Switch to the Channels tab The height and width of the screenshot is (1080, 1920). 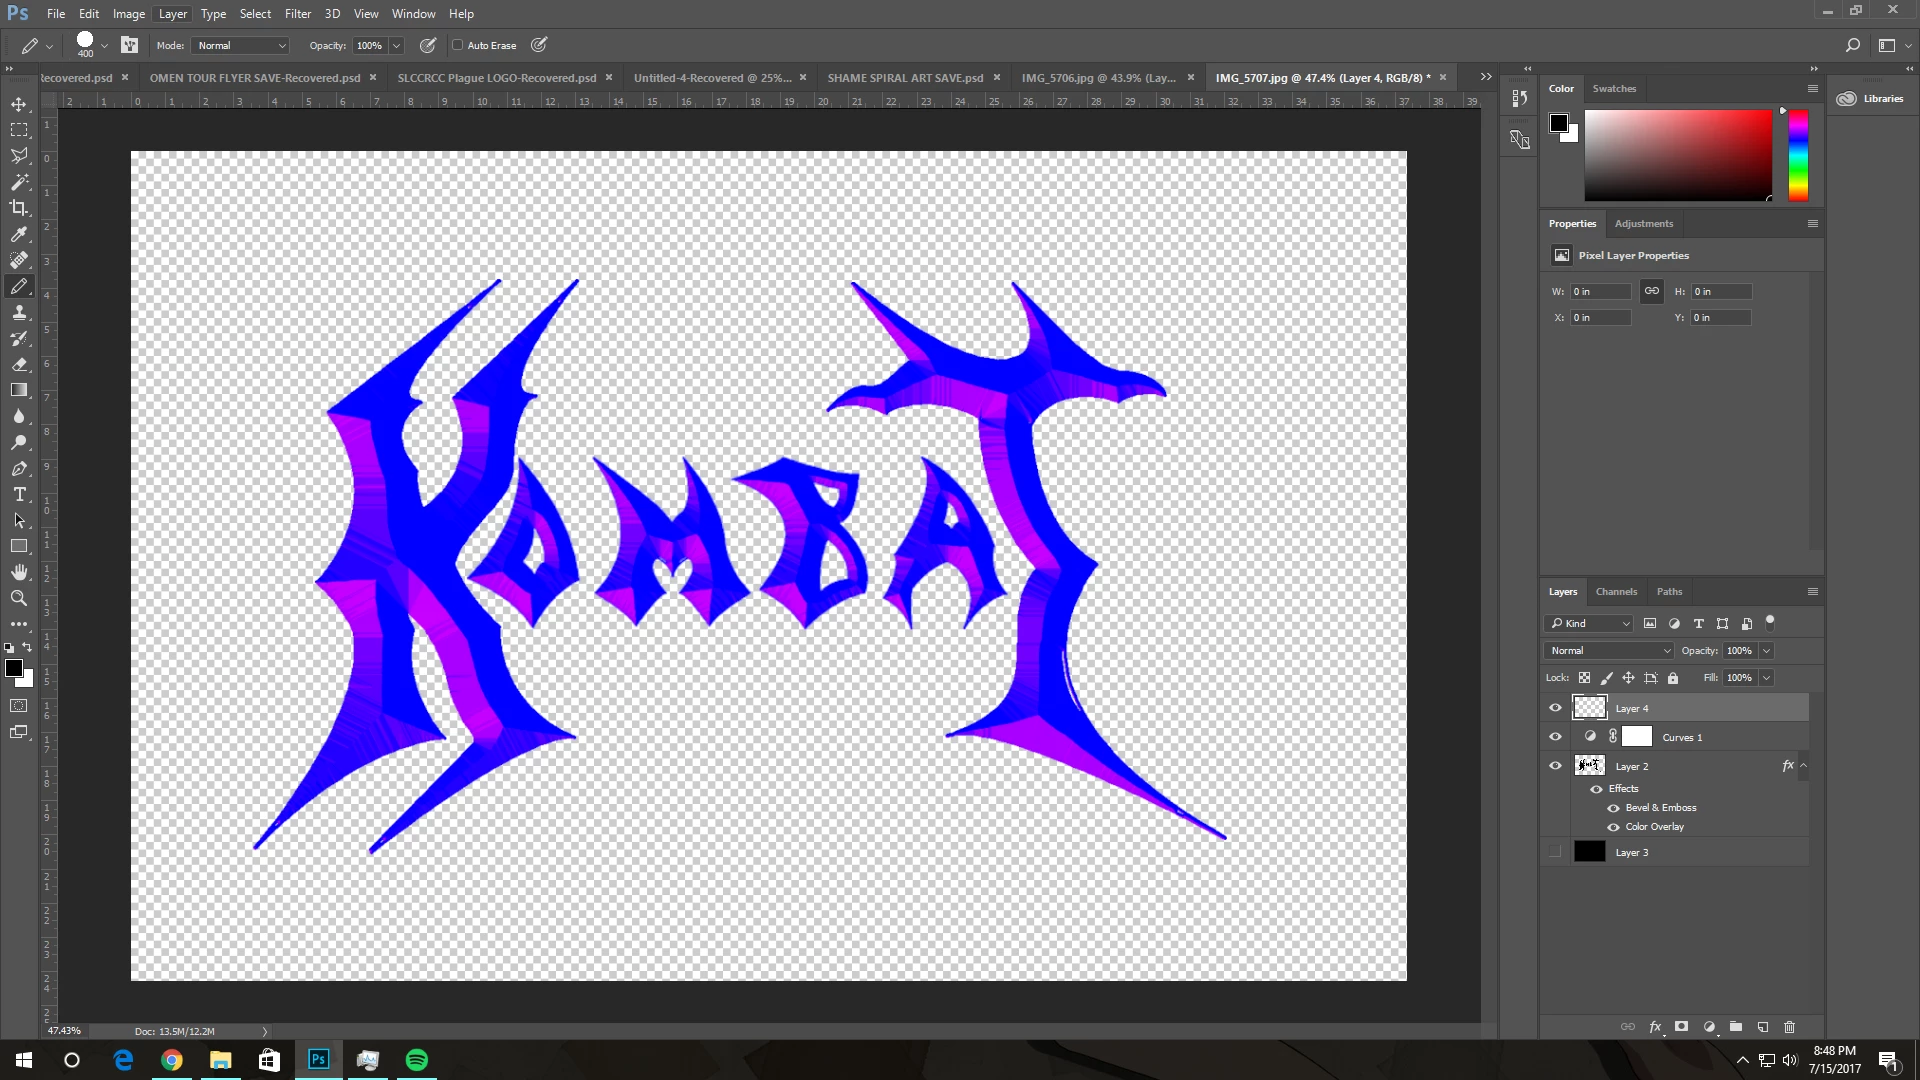(1616, 591)
